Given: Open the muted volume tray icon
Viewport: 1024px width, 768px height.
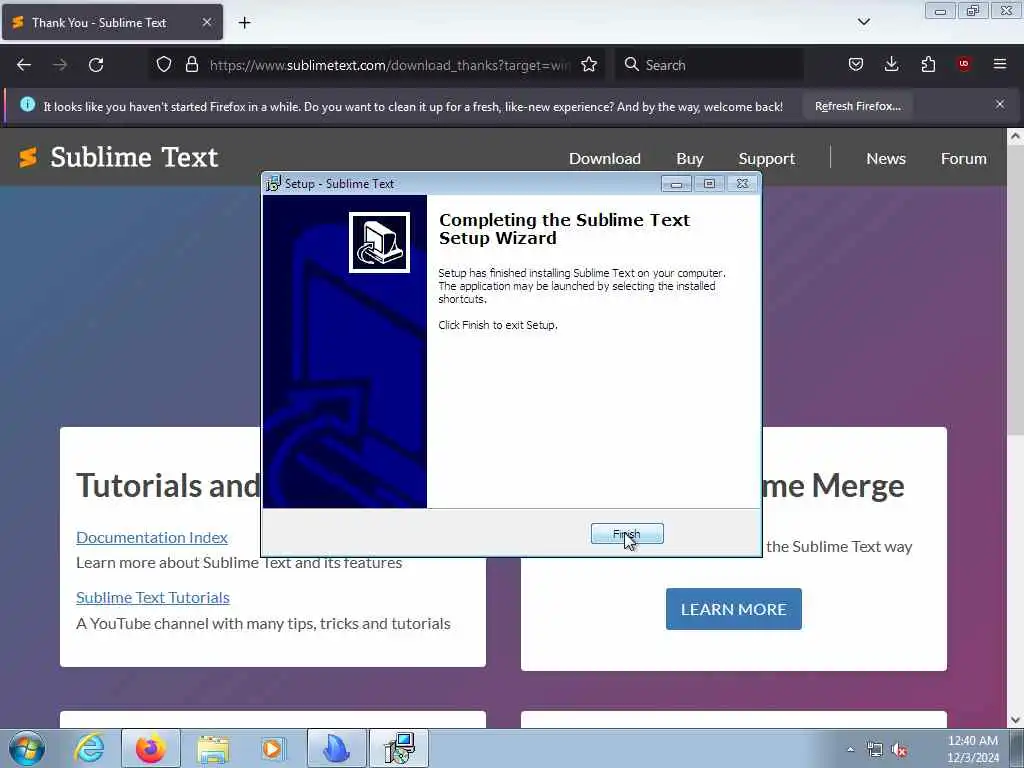Looking at the screenshot, I should pos(899,750).
